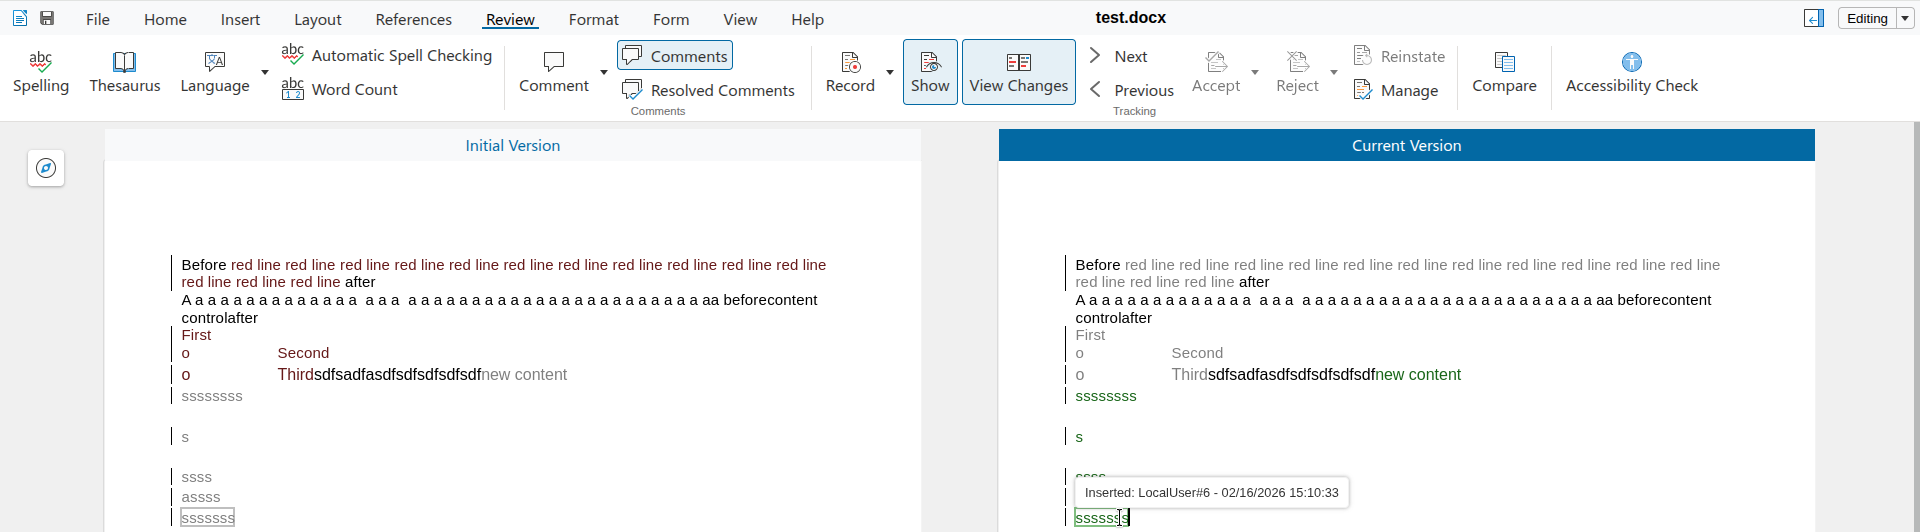This screenshot has height=532, width=1920.
Task: Click the Manage changes icon
Action: pos(1362,90)
